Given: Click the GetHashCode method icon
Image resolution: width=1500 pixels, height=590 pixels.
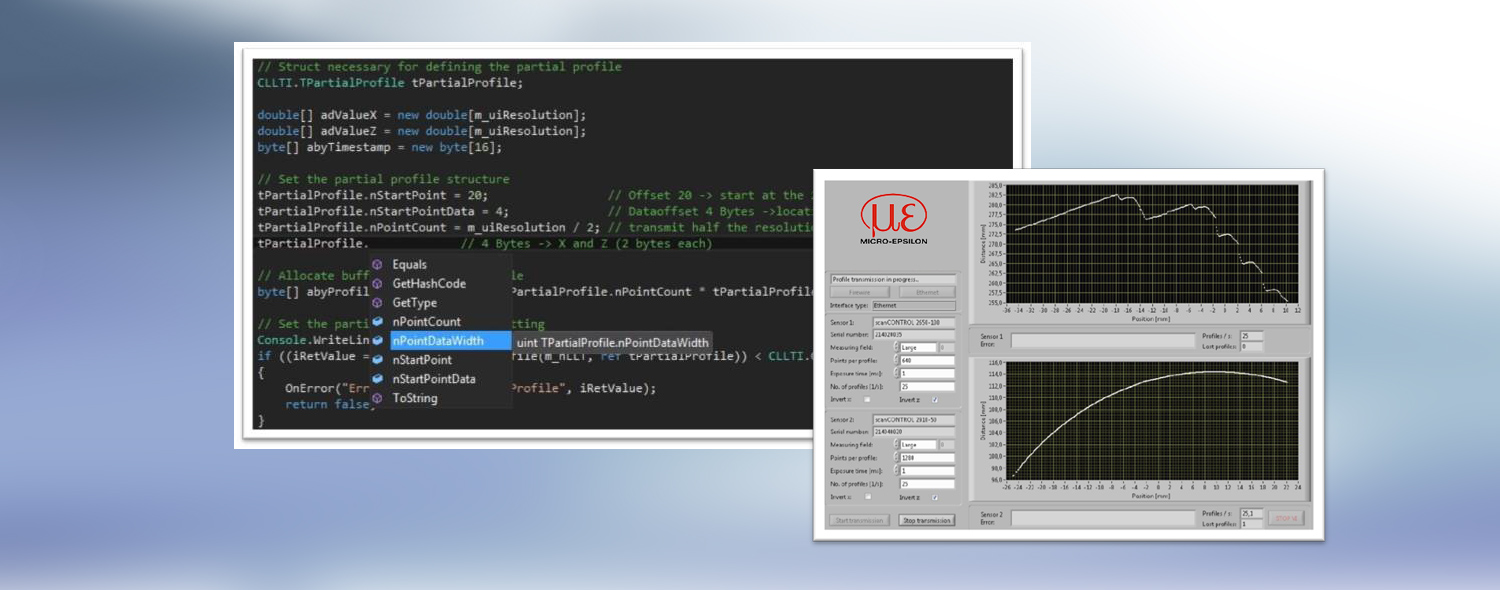Looking at the screenshot, I should coord(377,284).
